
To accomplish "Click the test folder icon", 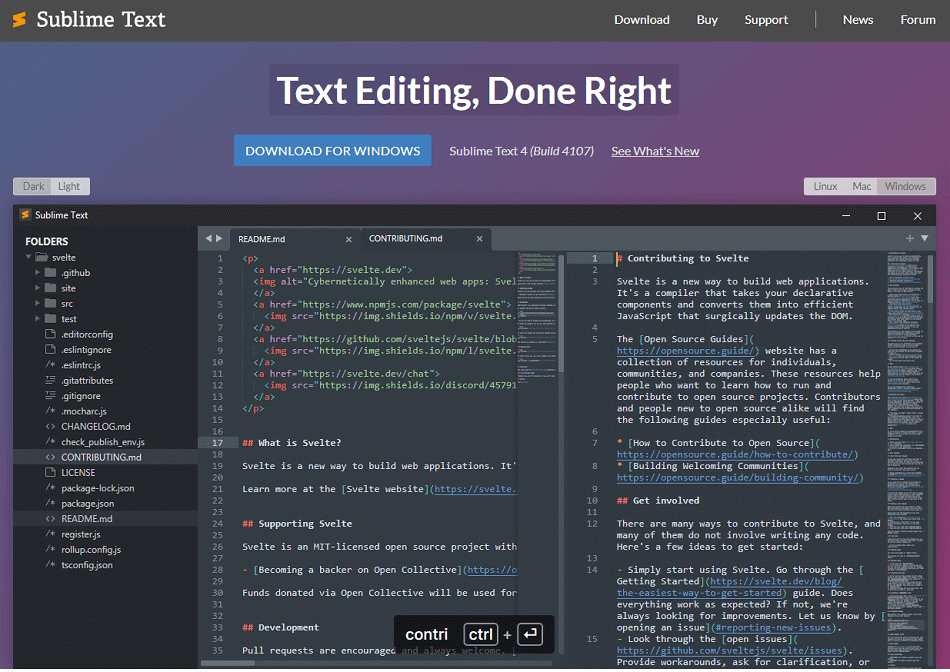I will click(51, 318).
